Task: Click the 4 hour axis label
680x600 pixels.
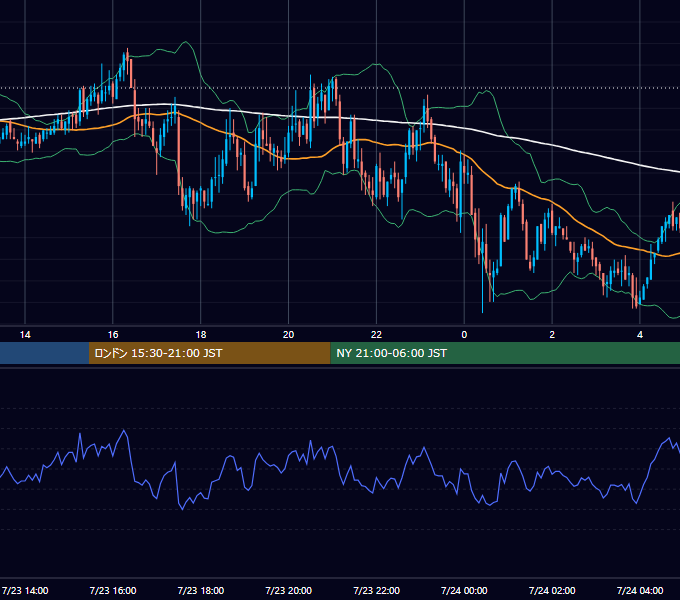Action: coord(640,335)
